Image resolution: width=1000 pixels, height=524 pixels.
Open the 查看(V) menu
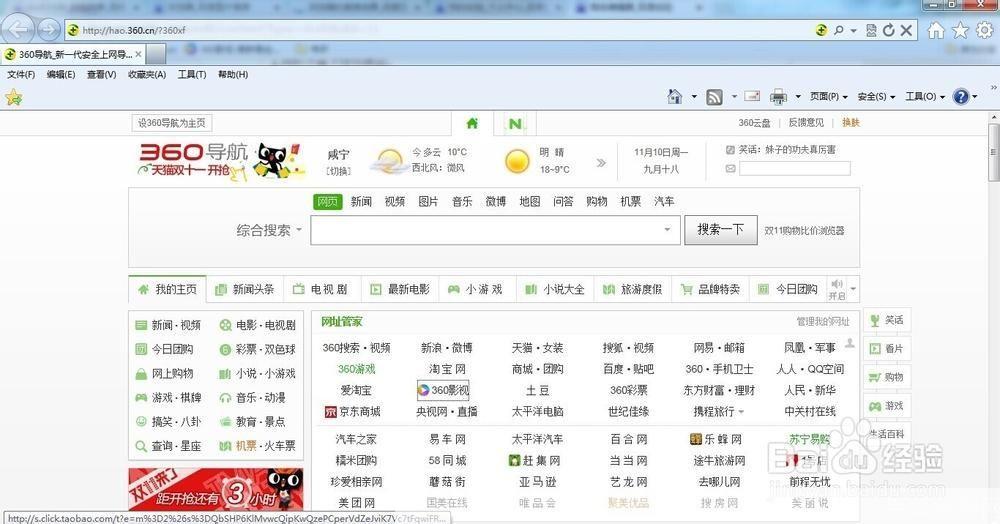pos(101,75)
